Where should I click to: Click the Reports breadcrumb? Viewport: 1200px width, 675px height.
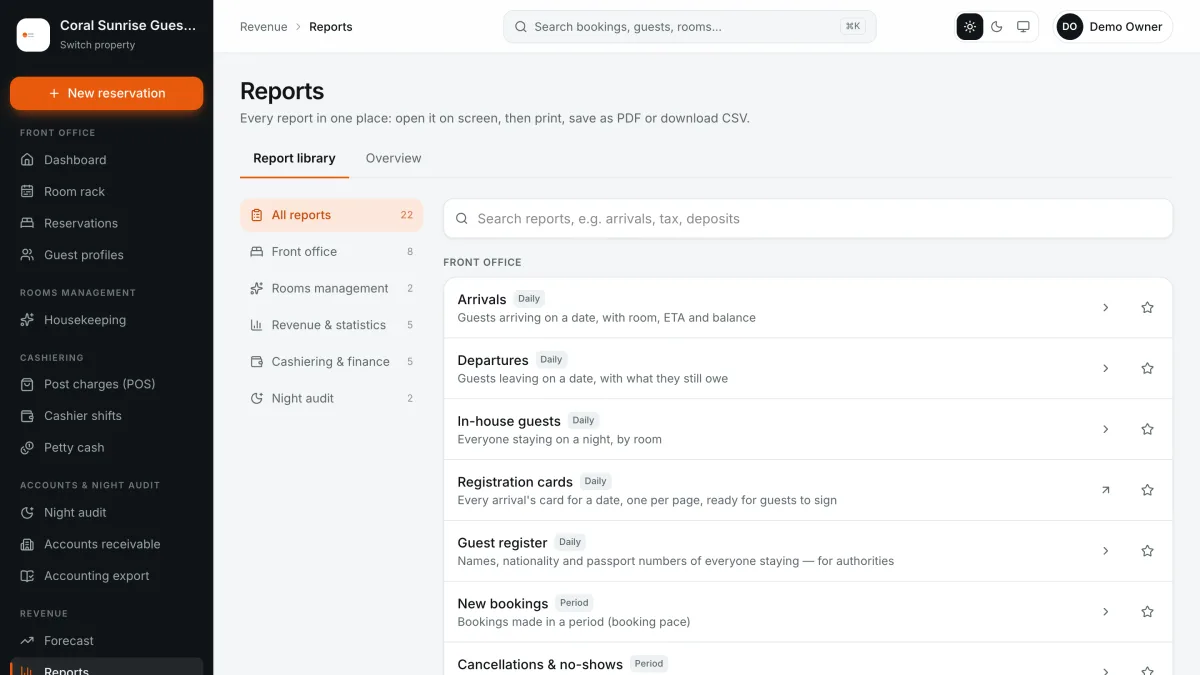click(331, 27)
